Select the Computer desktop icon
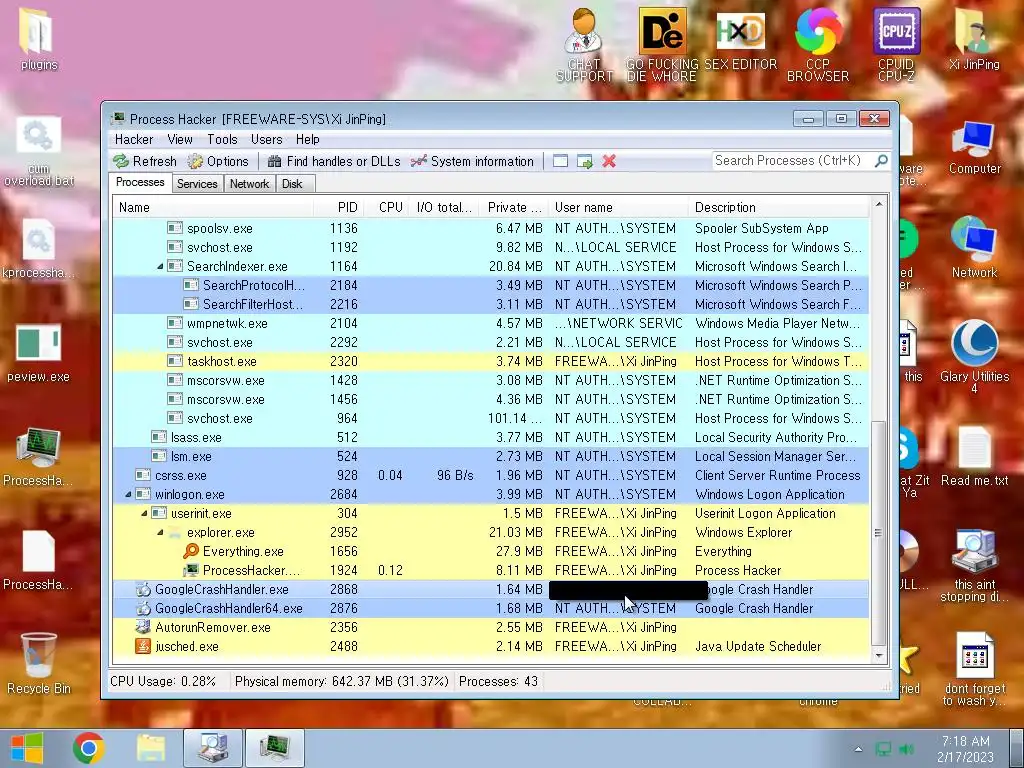Image resolution: width=1024 pixels, height=768 pixels. coord(974,148)
